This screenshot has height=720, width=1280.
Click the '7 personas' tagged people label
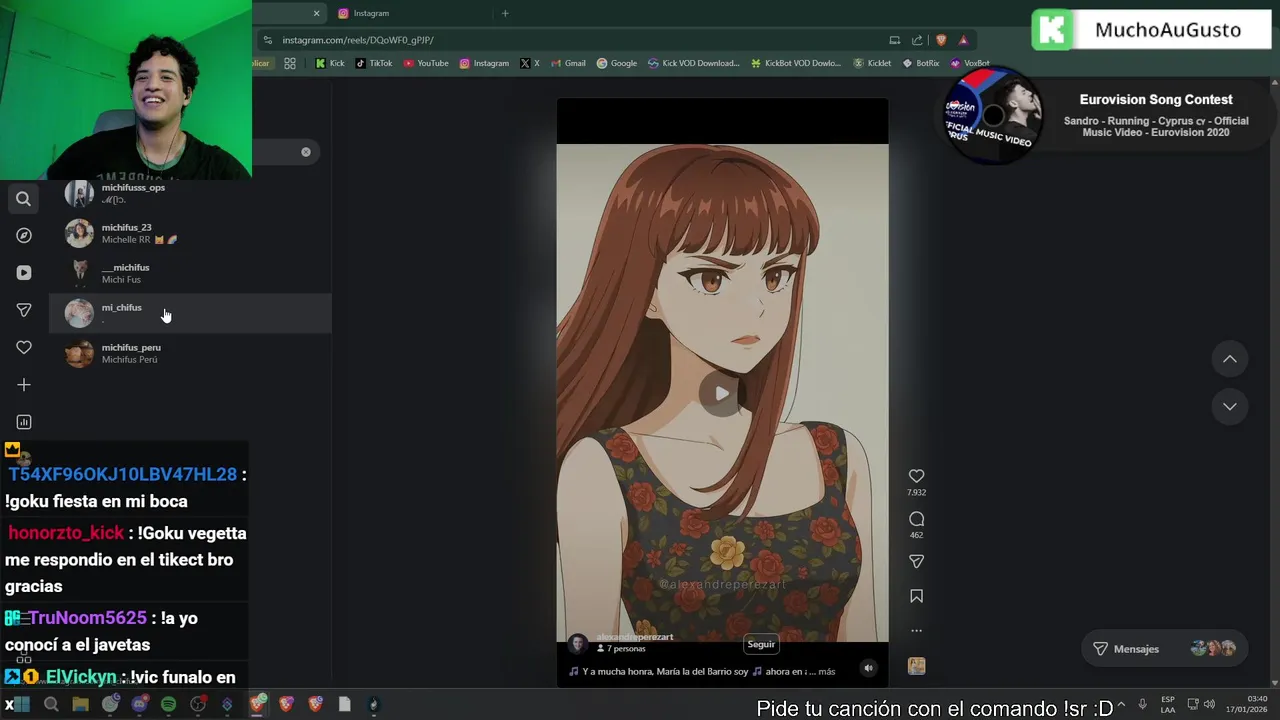pyautogui.click(x=621, y=649)
